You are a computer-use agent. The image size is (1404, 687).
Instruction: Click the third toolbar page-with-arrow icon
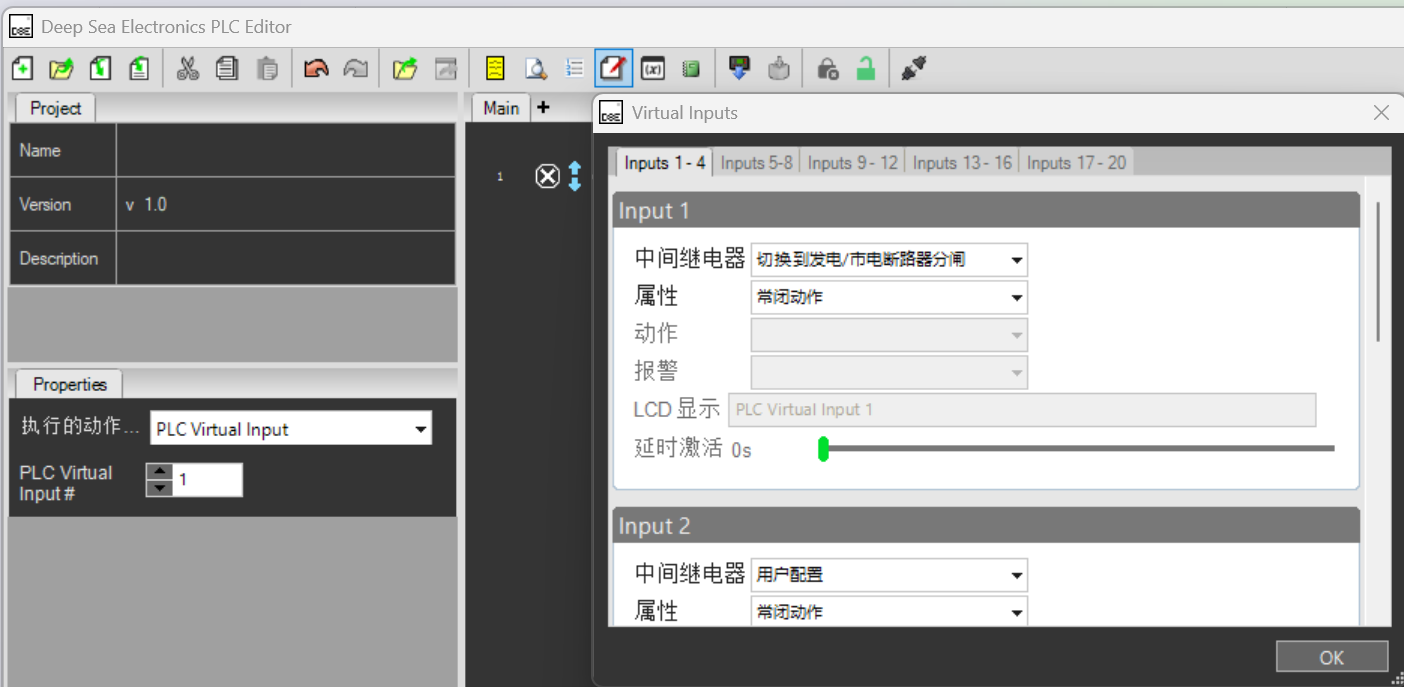pos(100,69)
